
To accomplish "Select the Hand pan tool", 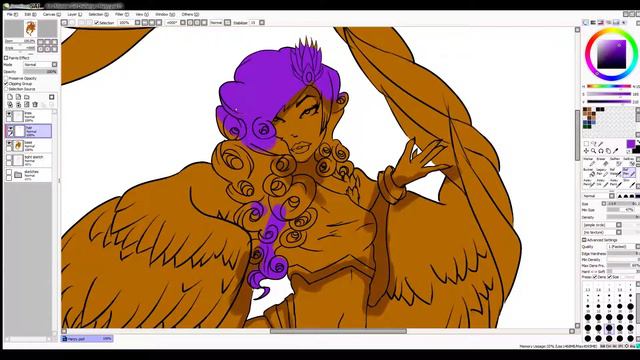I will (x=608, y=151).
